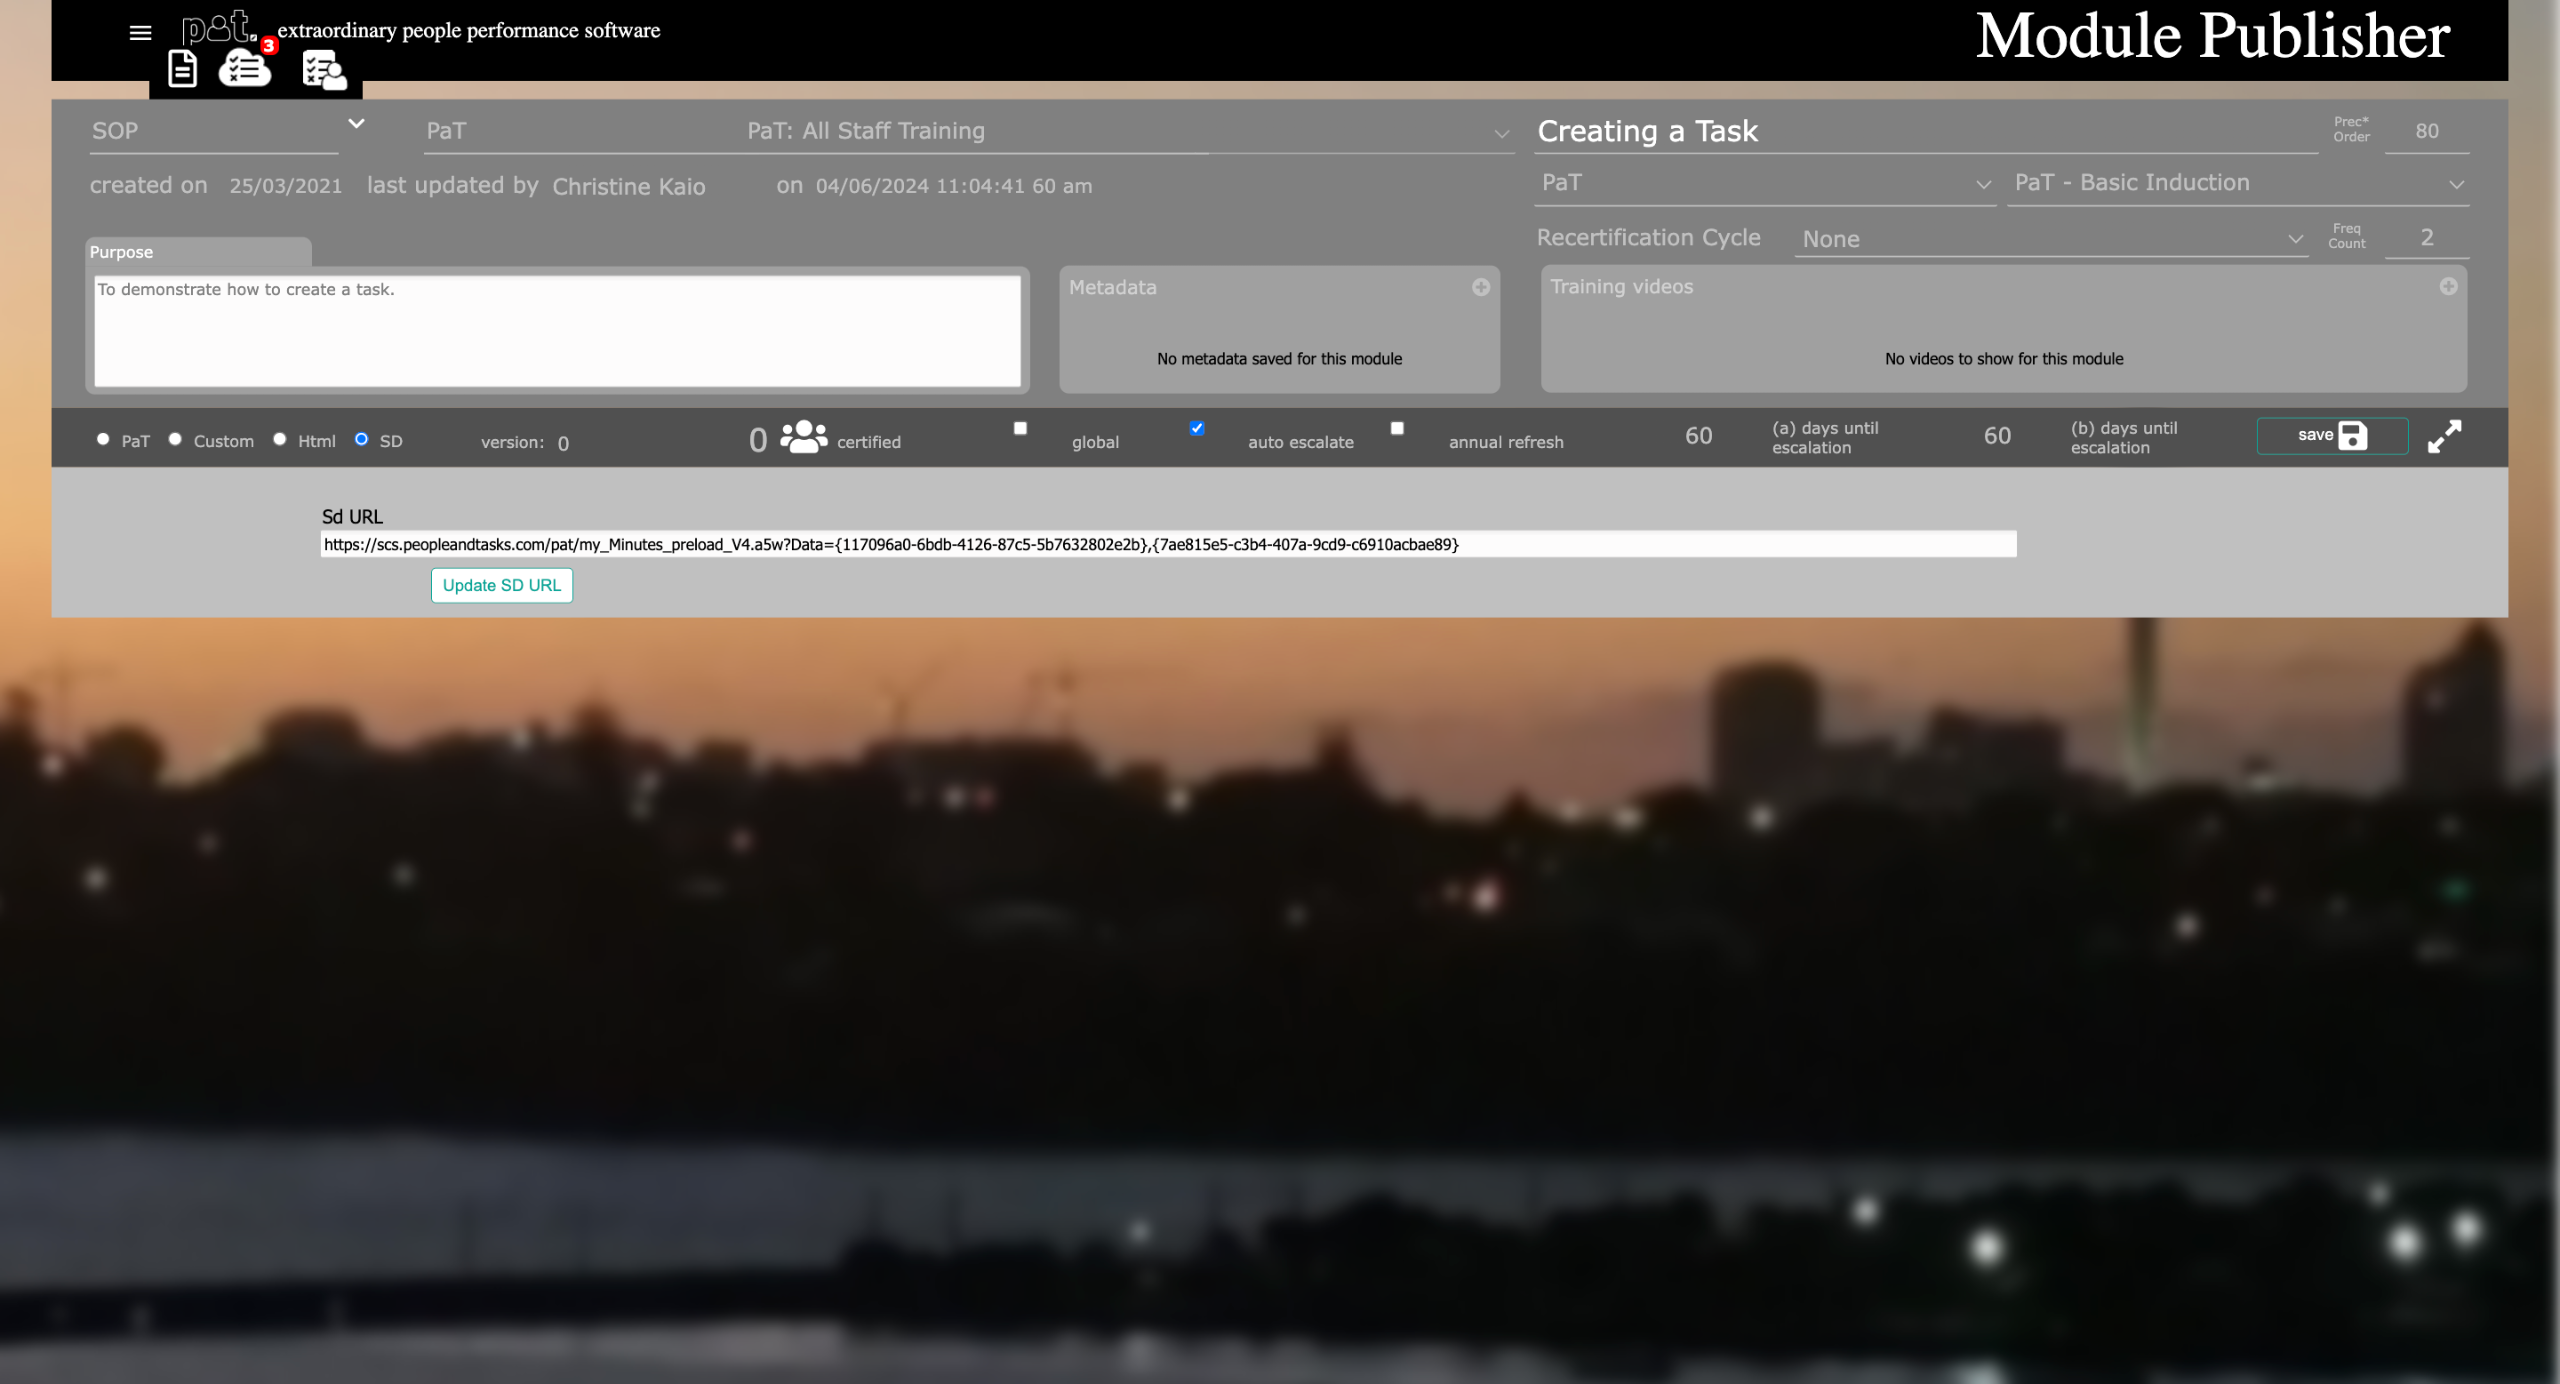
Task: Open the cloud checklist icon with badge
Action: [x=245, y=69]
